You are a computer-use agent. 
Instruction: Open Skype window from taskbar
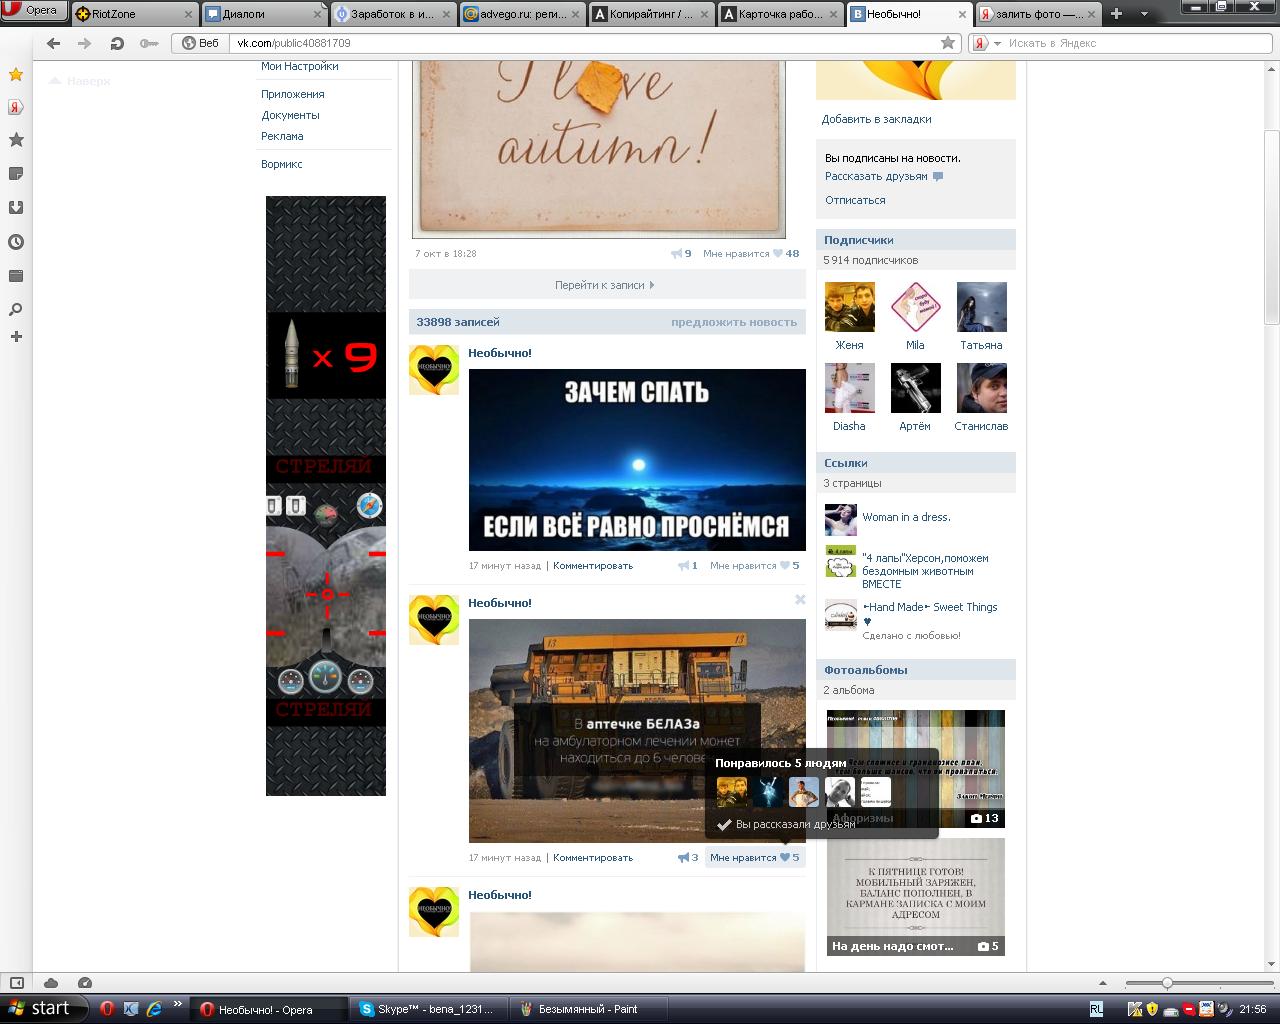(430, 1009)
